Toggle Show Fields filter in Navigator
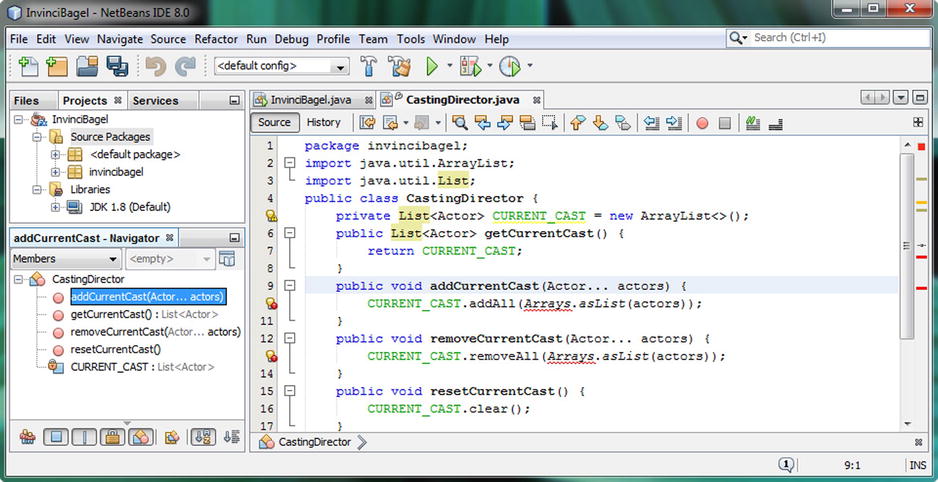938x482 pixels. pyautogui.click(x=56, y=437)
